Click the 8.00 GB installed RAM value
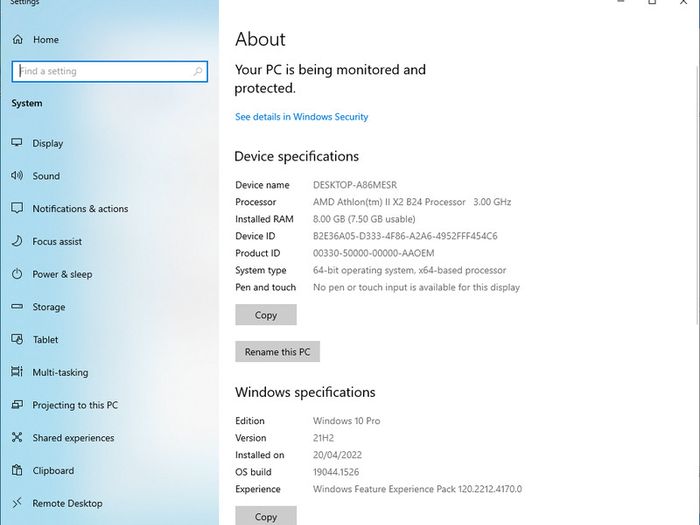The height and width of the screenshot is (525, 700). point(364,219)
